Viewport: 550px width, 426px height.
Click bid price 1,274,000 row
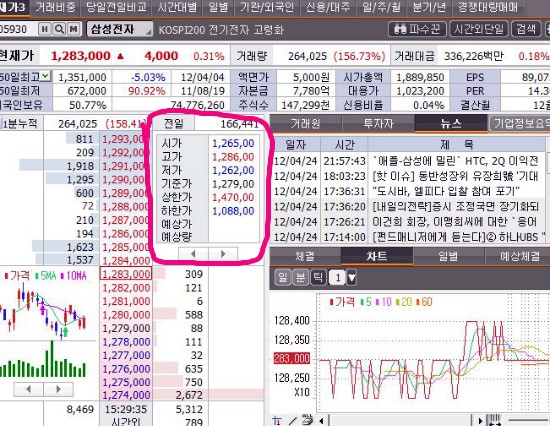click(x=126, y=395)
